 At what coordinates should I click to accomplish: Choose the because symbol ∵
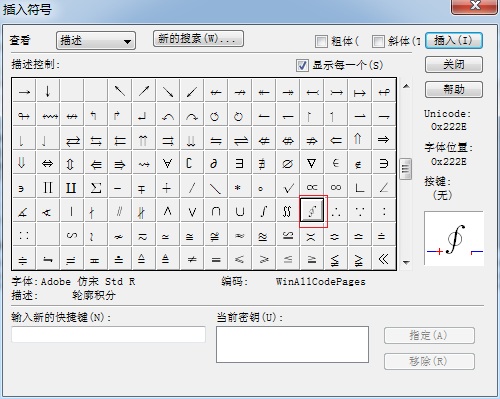(360, 211)
